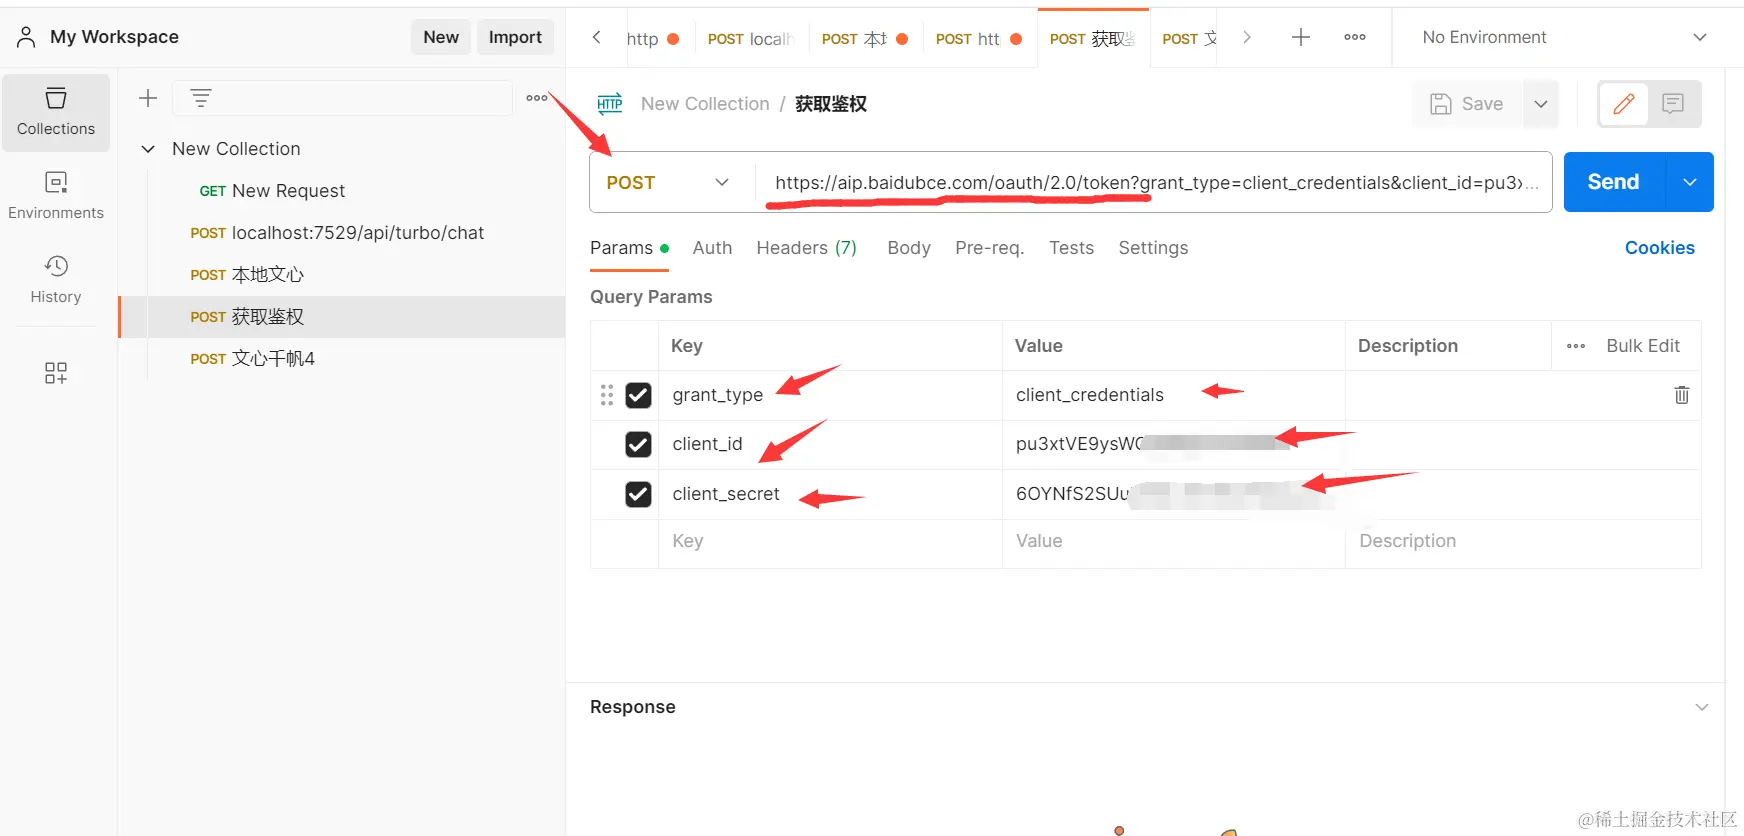The height and width of the screenshot is (836, 1744).
Task: Uncheck the client_id parameter checkbox
Action: [x=638, y=444]
